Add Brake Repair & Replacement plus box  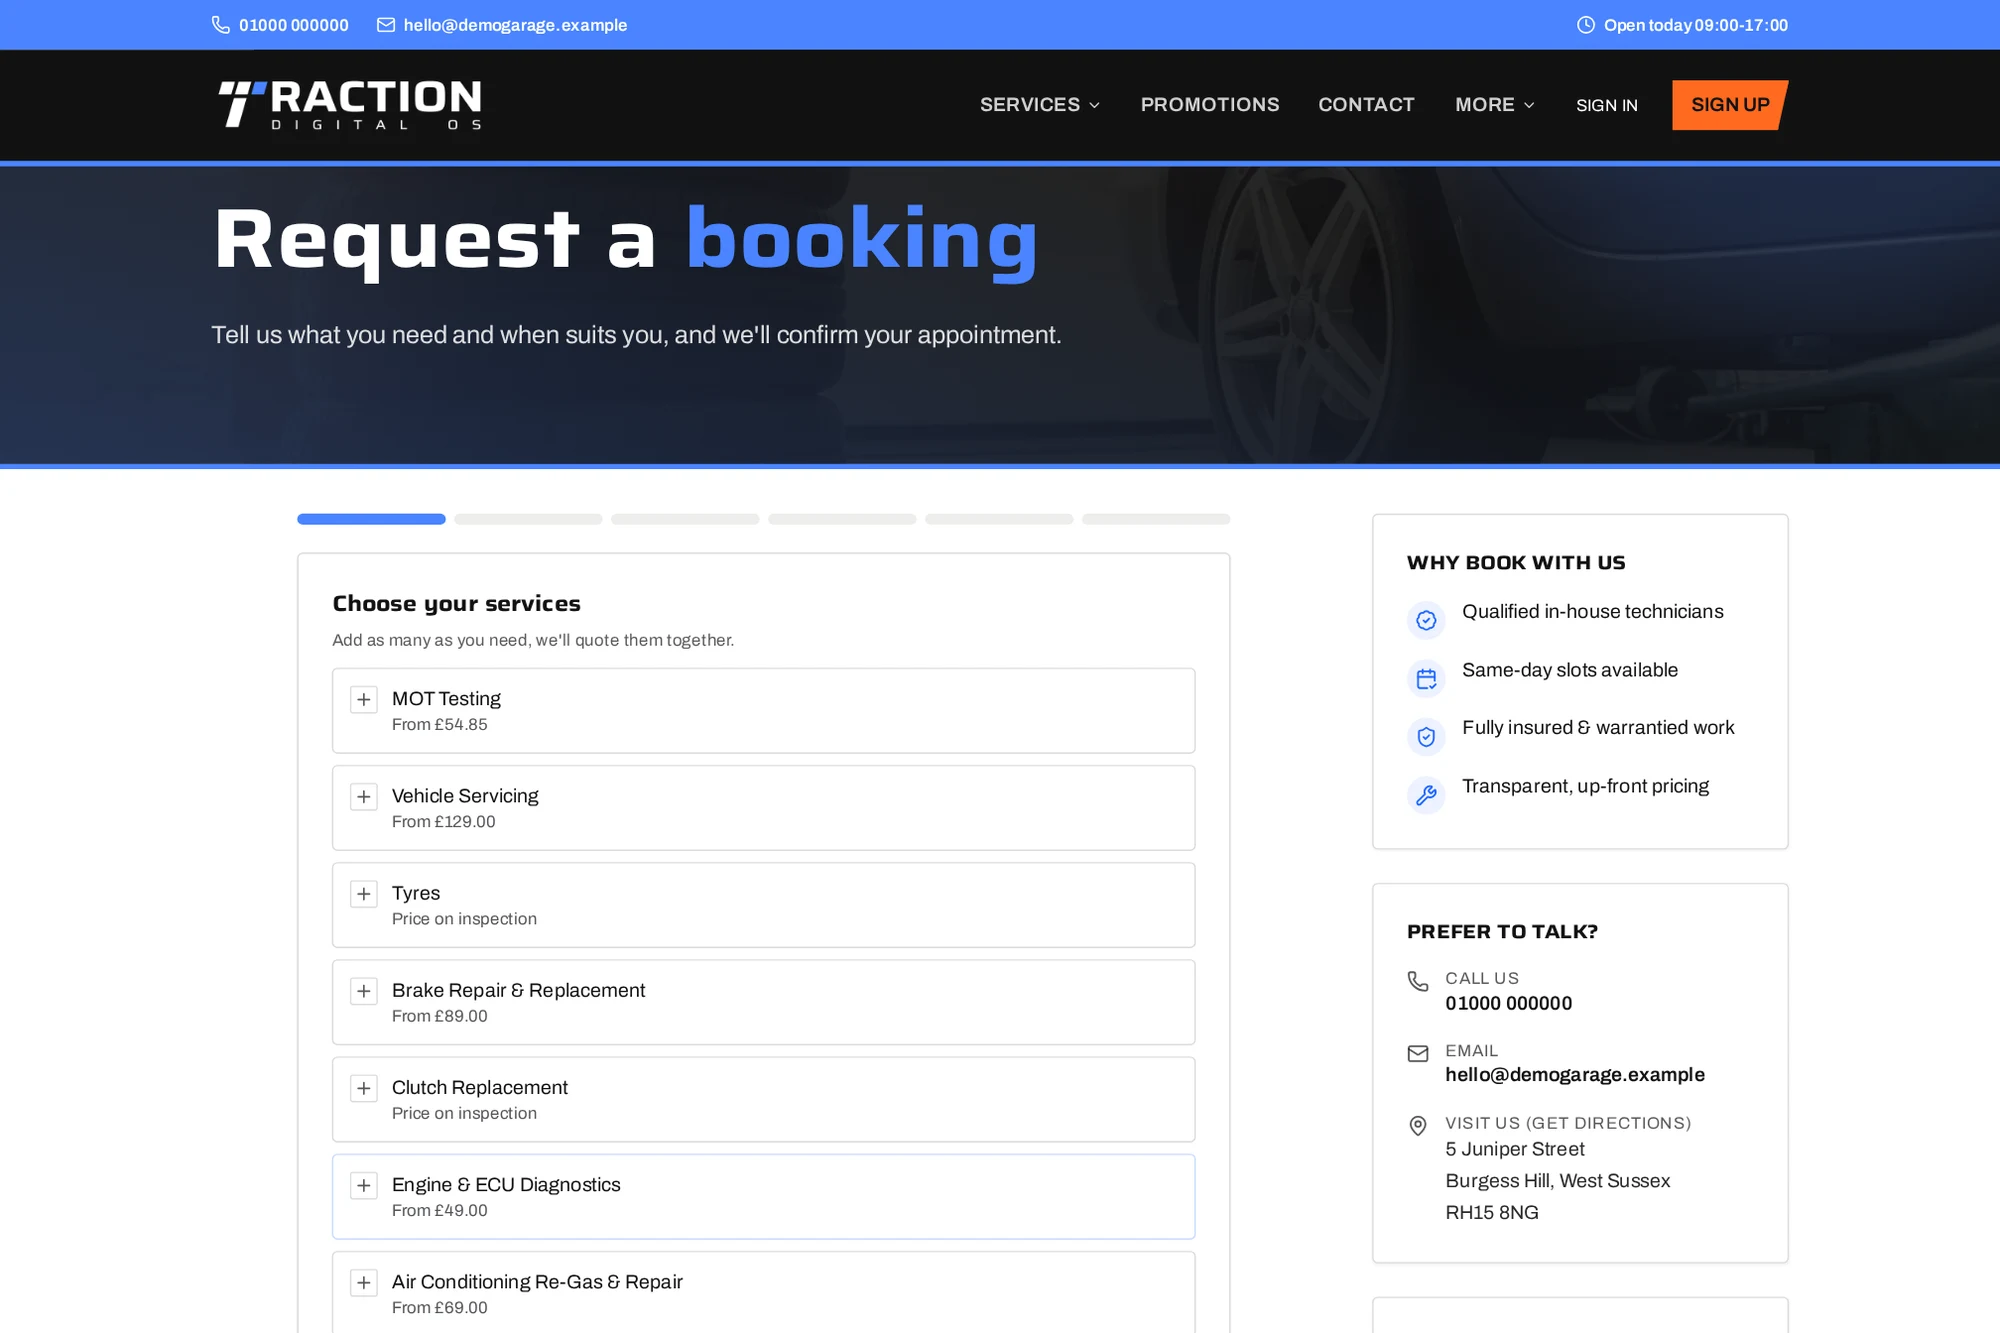364,991
